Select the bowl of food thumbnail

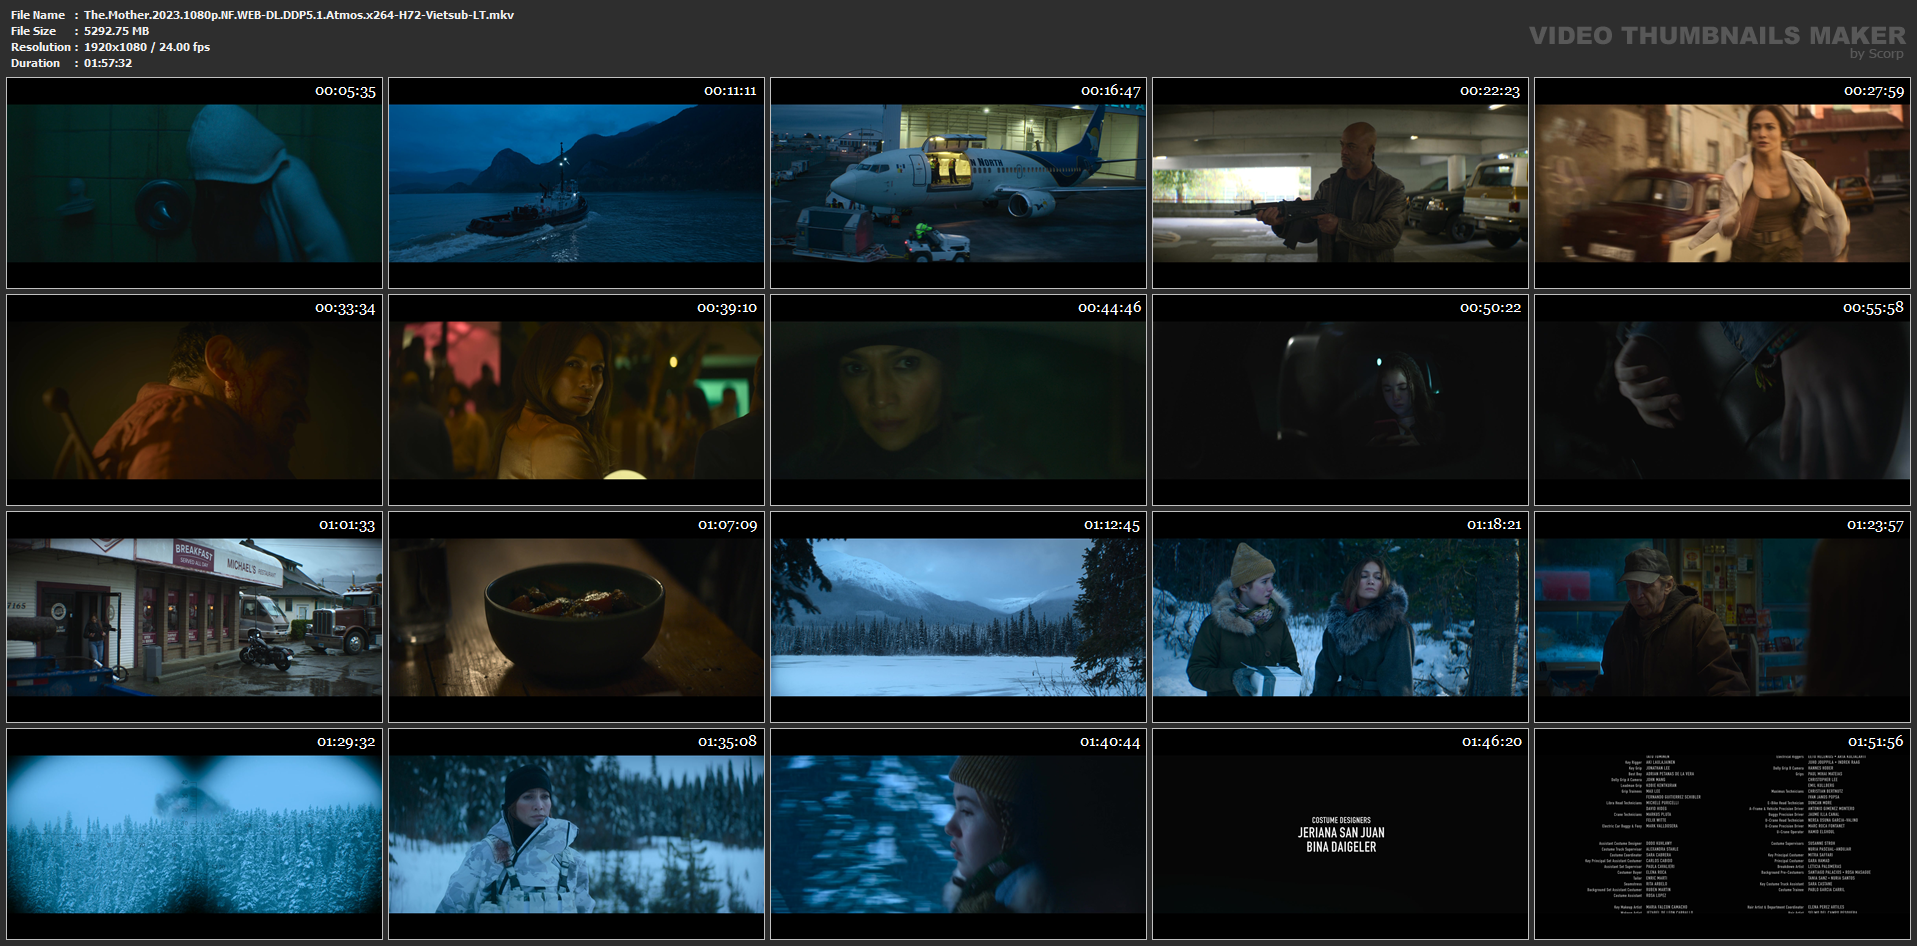(576, 617)
